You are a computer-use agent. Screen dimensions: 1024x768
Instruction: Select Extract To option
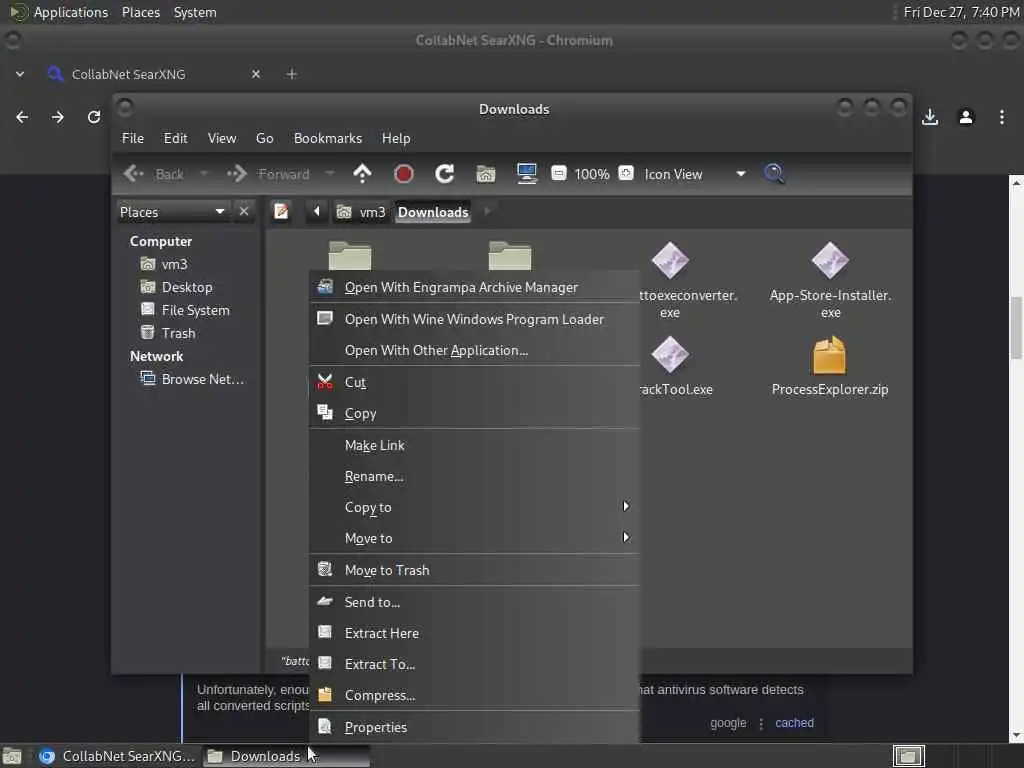pyautogui.click(x=475, y=664)
